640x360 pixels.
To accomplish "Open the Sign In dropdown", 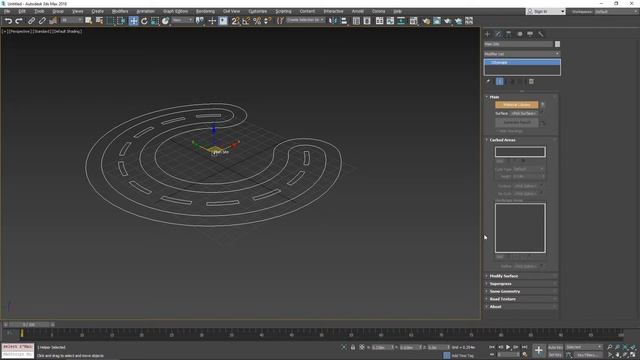I will pos(546,11).
